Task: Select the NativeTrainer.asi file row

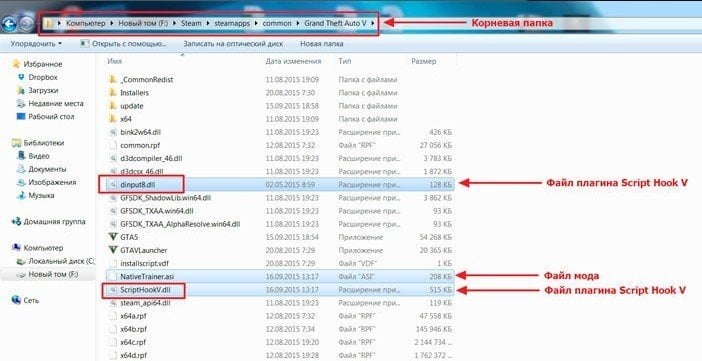Action: (281, 276)
